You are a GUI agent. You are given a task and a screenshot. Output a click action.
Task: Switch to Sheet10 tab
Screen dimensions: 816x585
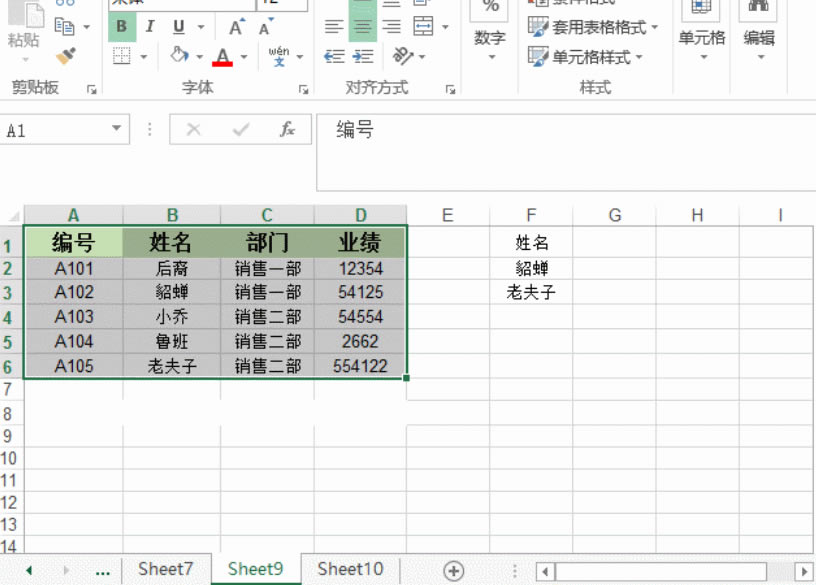coord(350,569)
